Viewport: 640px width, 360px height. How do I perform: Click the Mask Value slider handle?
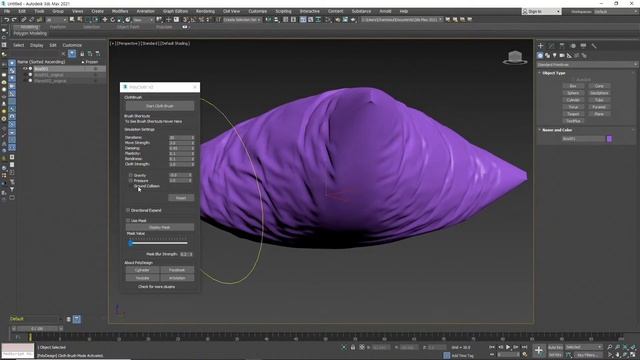click(x=131, y=243)
